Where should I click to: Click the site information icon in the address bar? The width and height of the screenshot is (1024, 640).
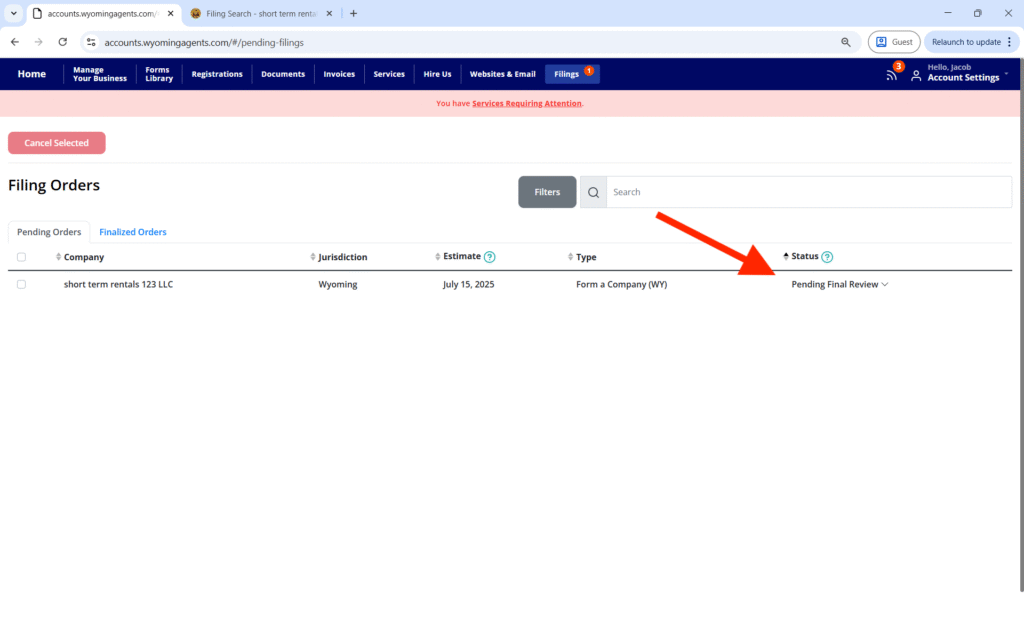point(91,42)
